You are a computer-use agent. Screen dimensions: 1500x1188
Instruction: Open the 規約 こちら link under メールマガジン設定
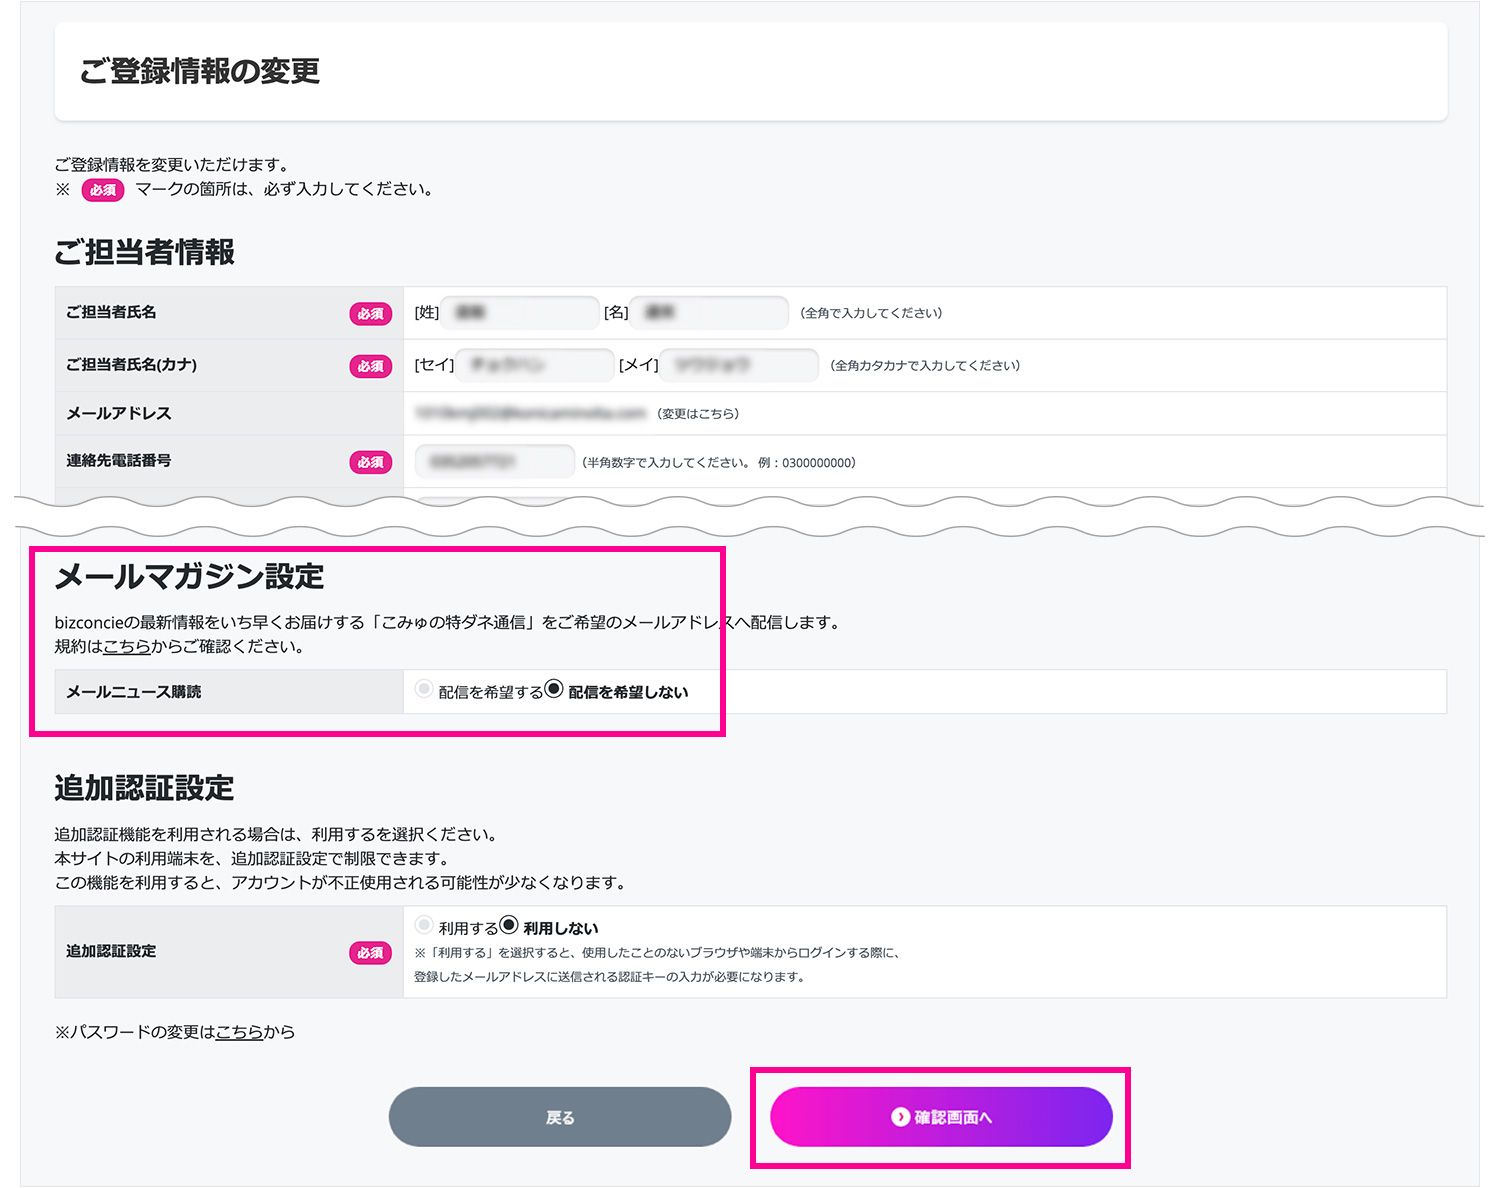(x=127, y=647)
